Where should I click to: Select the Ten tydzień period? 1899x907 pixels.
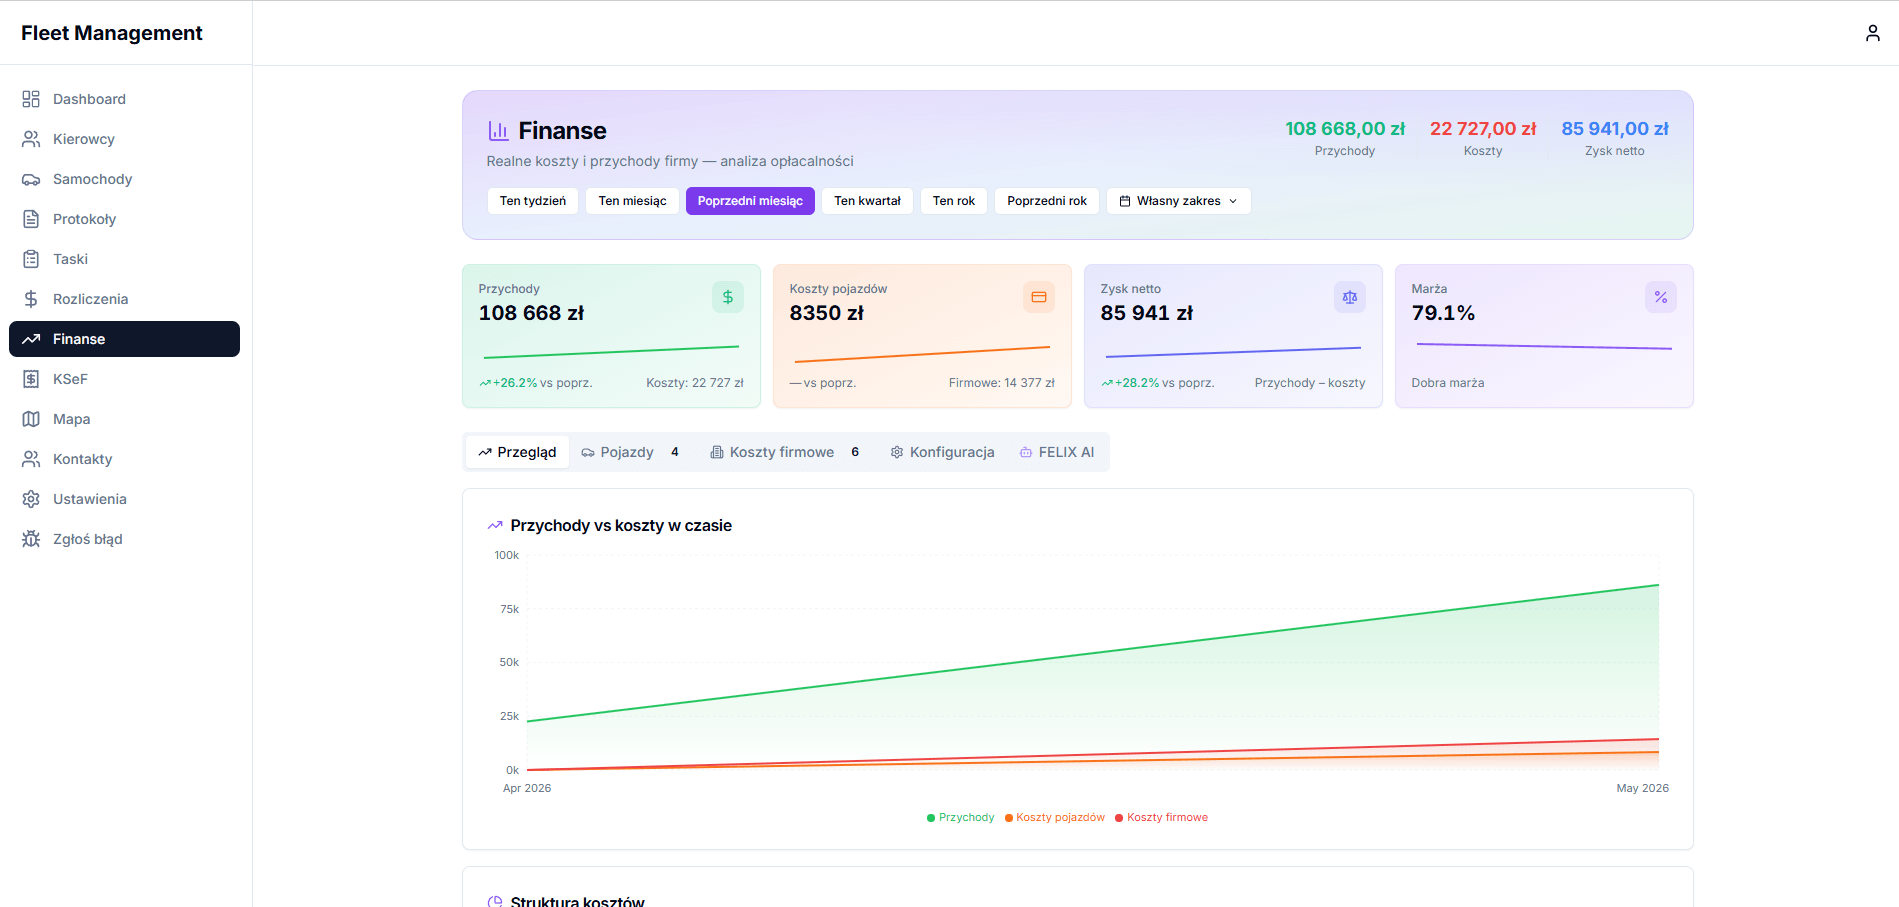(533, 201)
